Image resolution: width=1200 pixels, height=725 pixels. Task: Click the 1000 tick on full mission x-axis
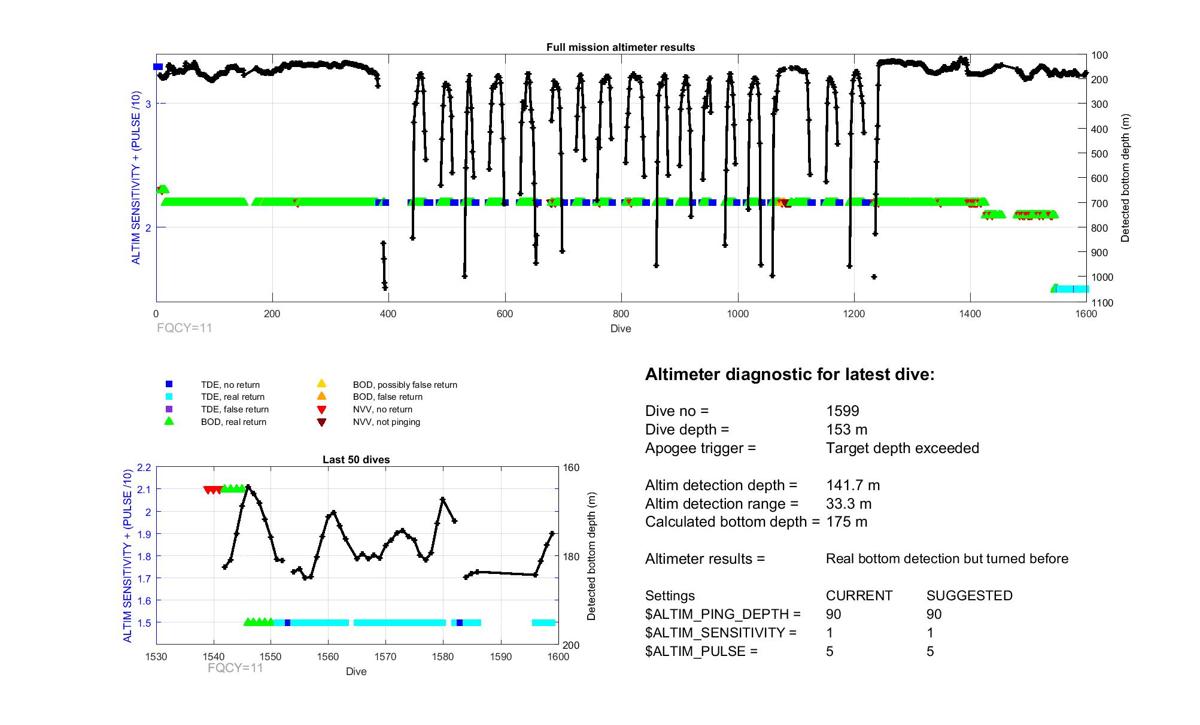pos(738,313)
